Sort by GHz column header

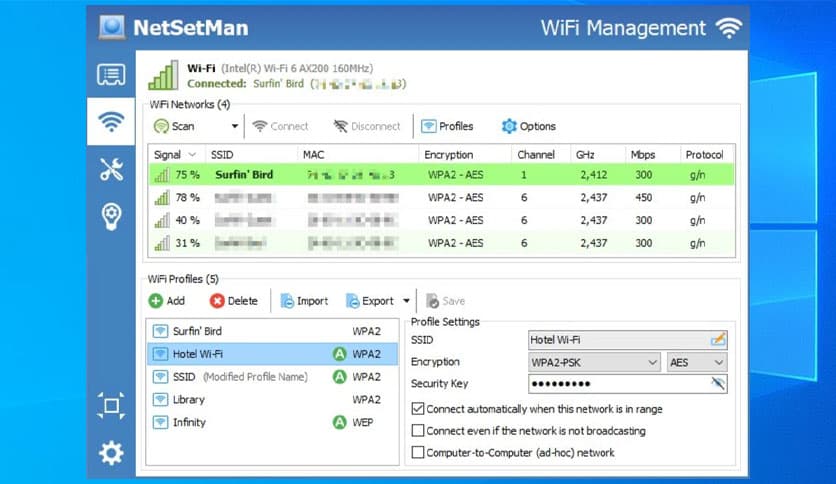(x=598, y=155)
